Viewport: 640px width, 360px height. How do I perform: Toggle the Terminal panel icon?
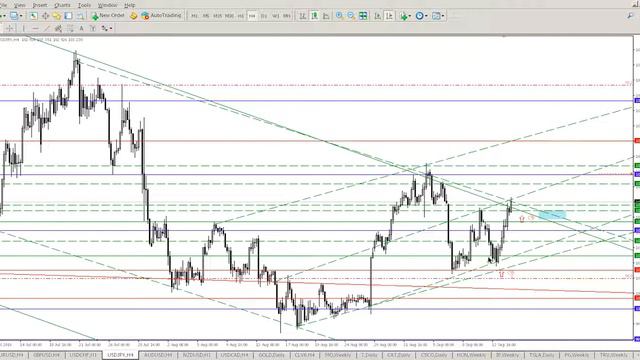(68, 16)
